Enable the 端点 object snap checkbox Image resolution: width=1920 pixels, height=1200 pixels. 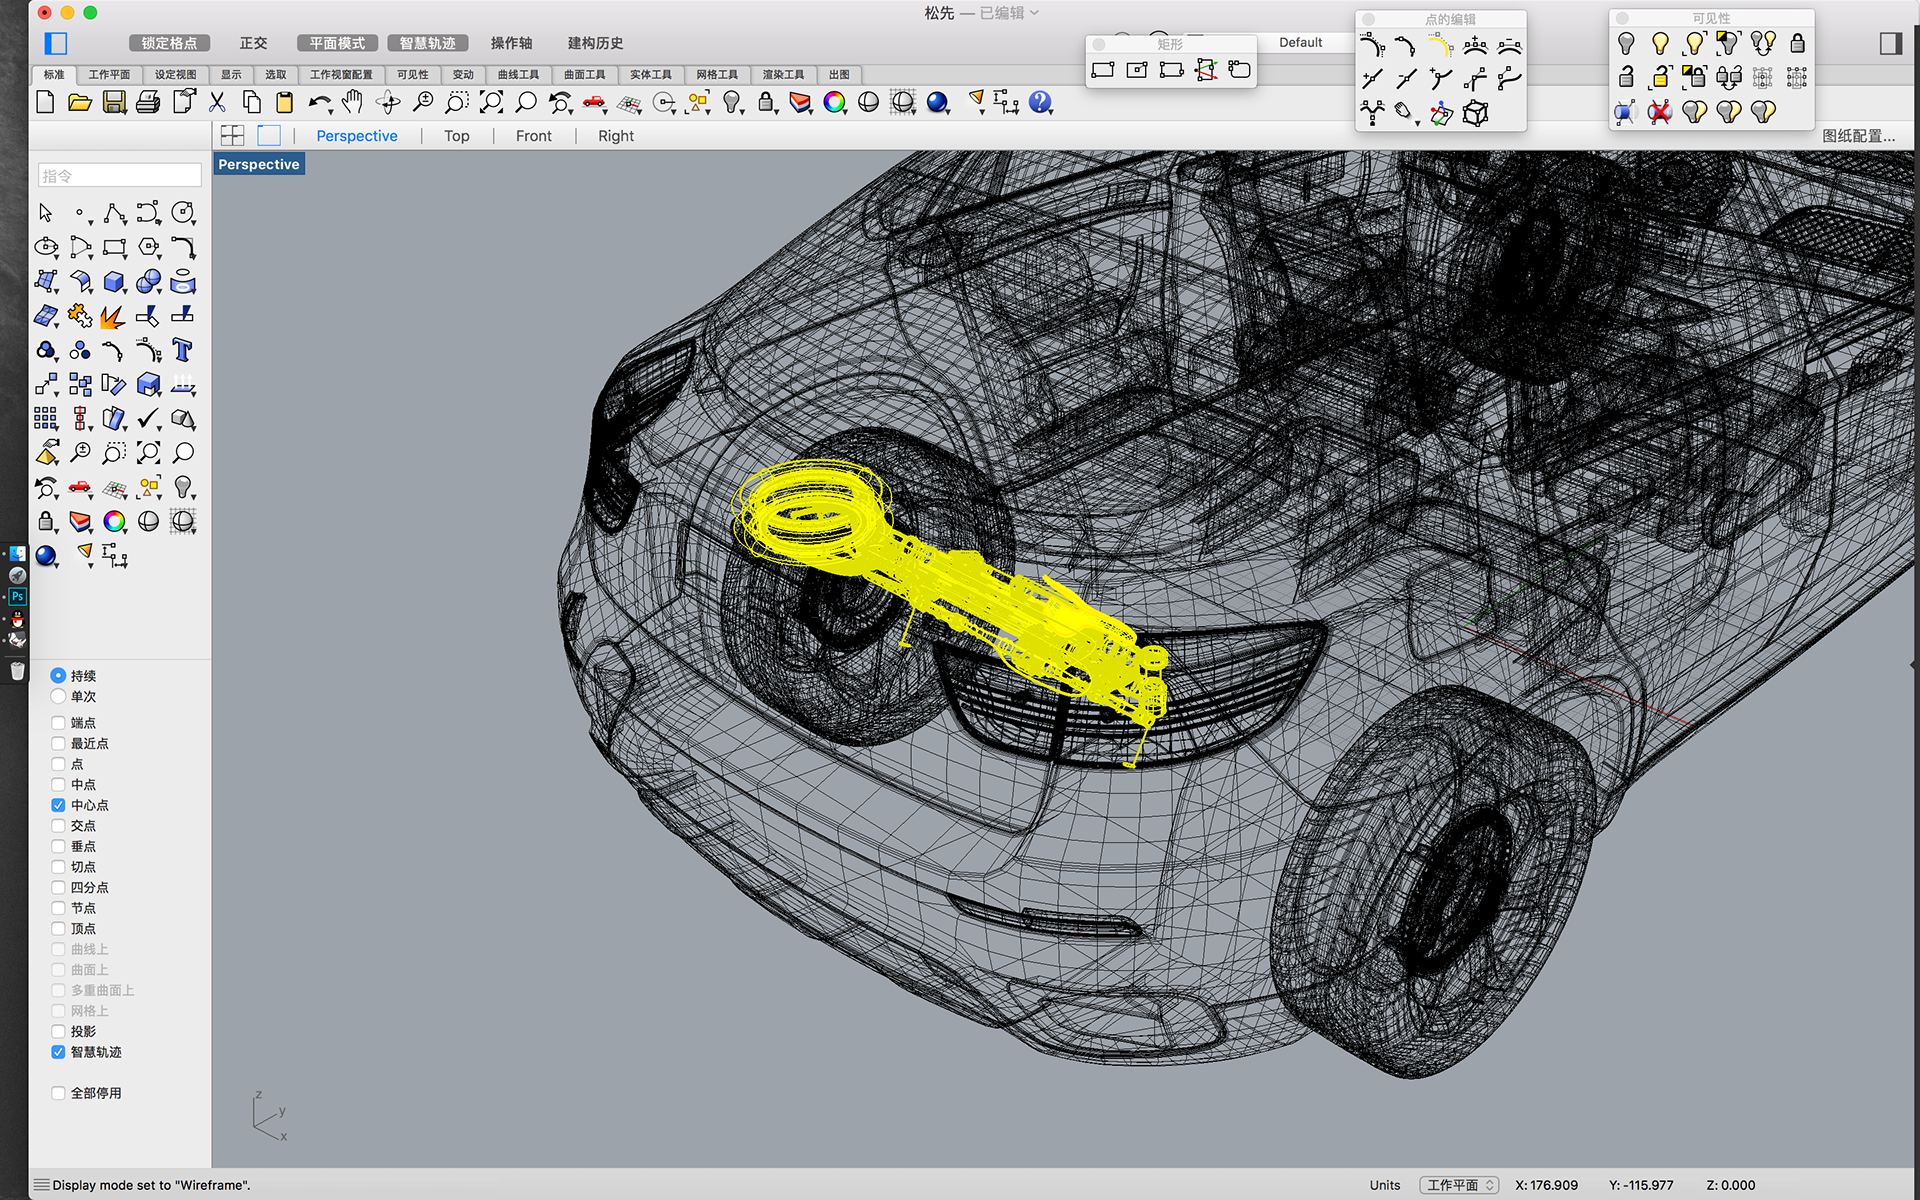[x=58, y=722]
